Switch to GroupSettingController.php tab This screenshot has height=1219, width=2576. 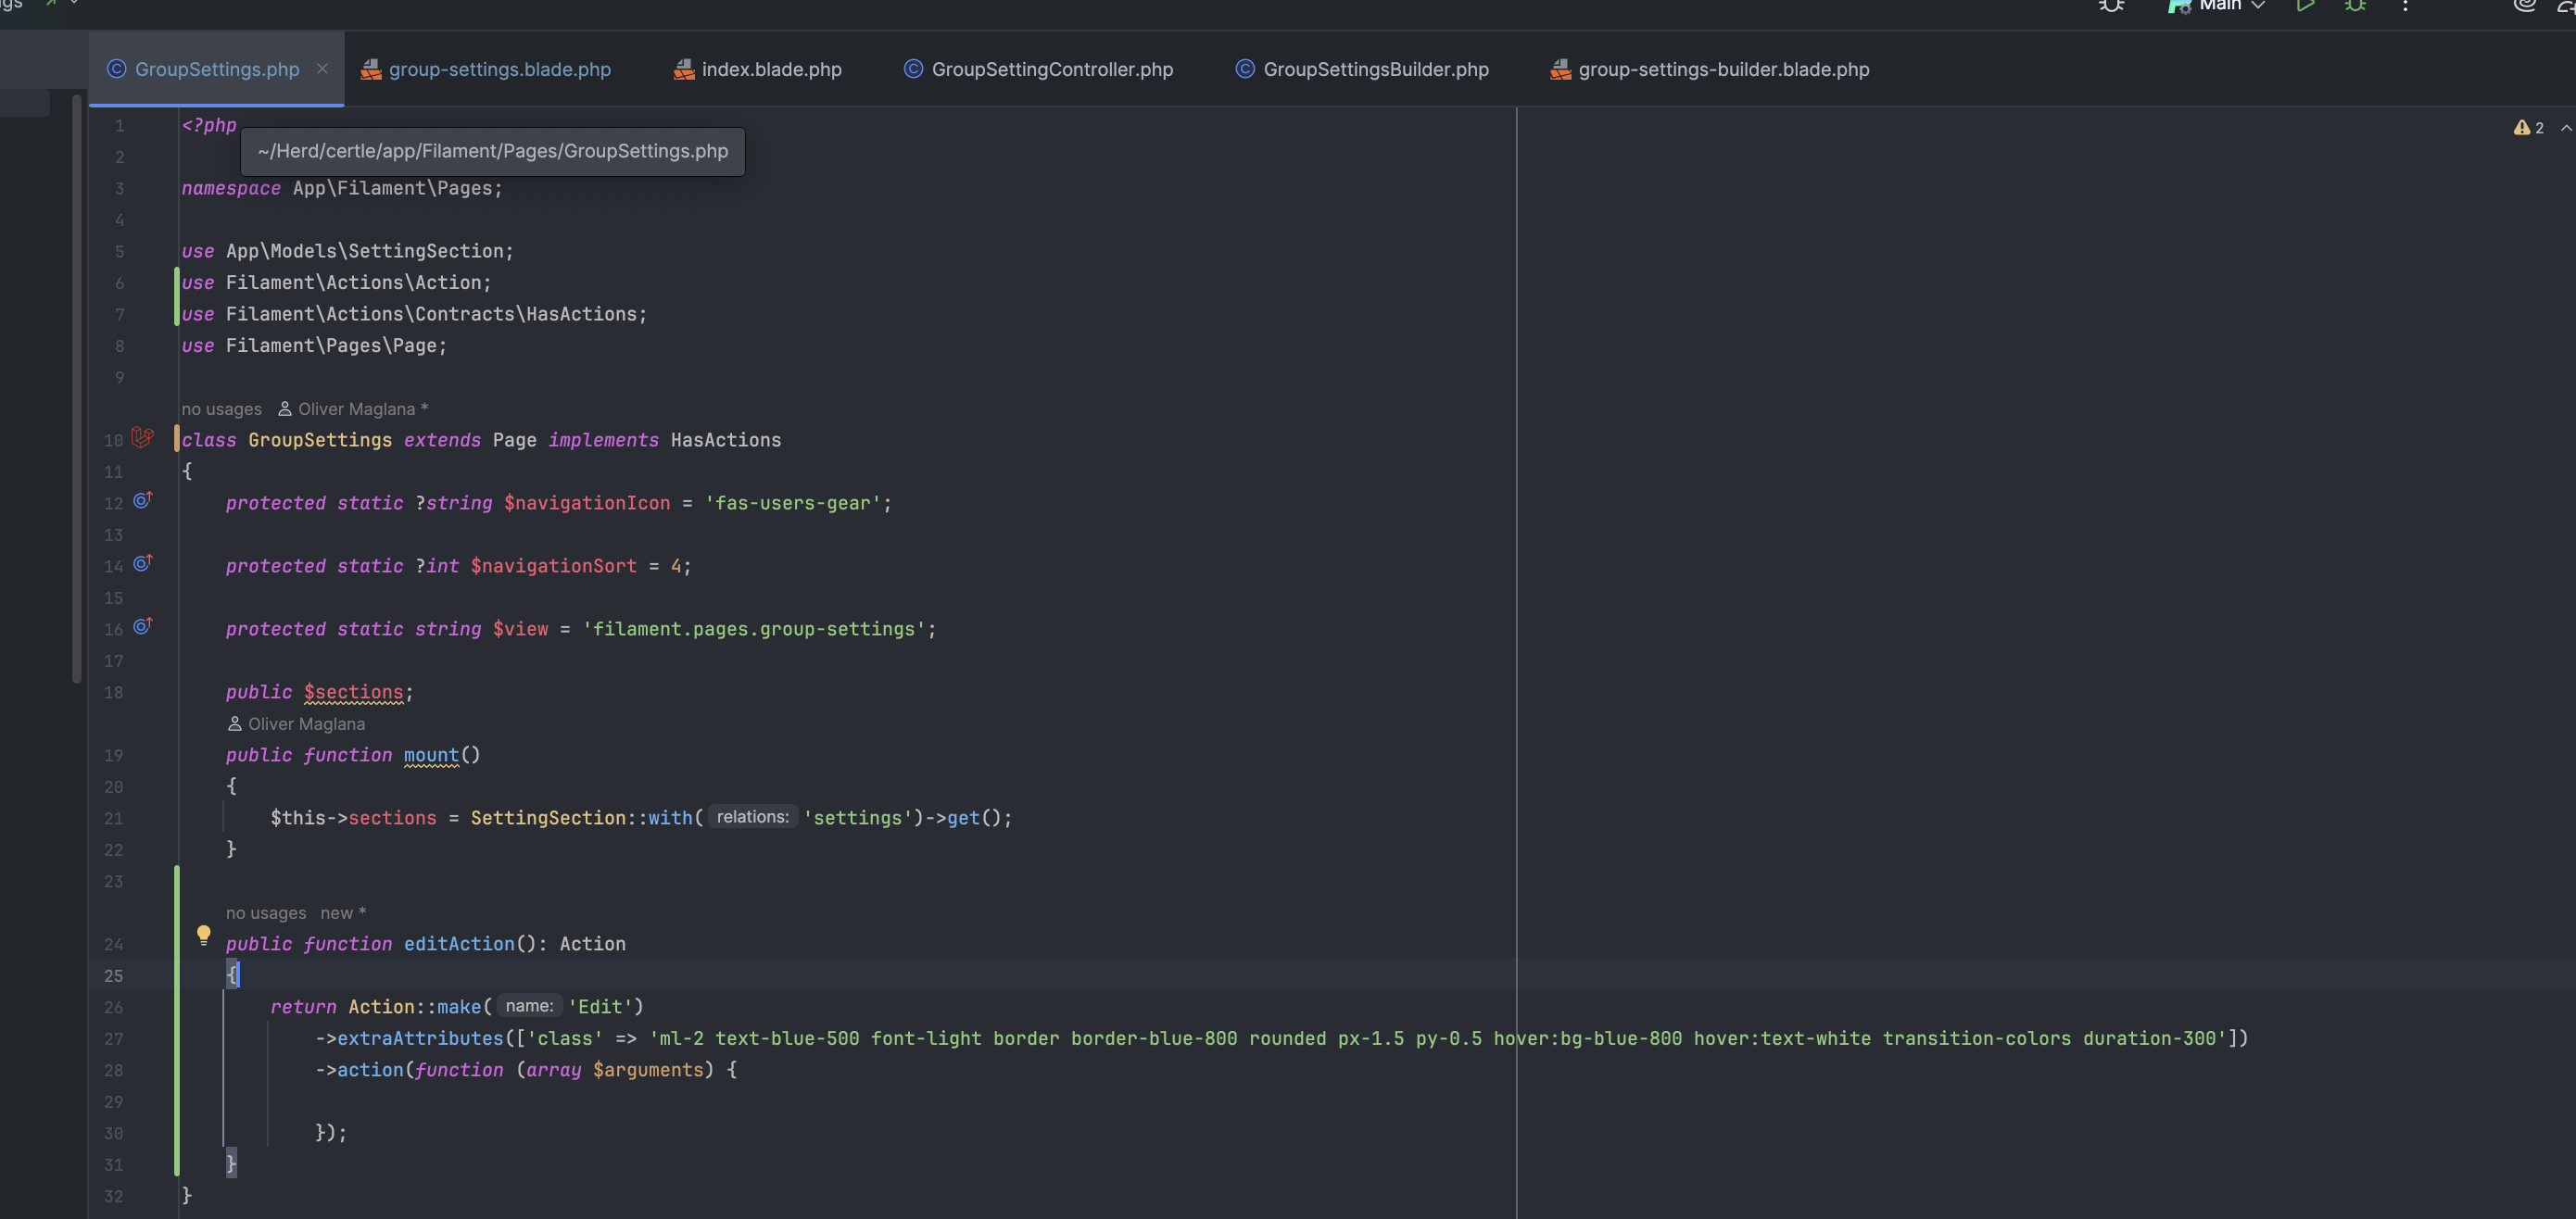[1051, 69]
